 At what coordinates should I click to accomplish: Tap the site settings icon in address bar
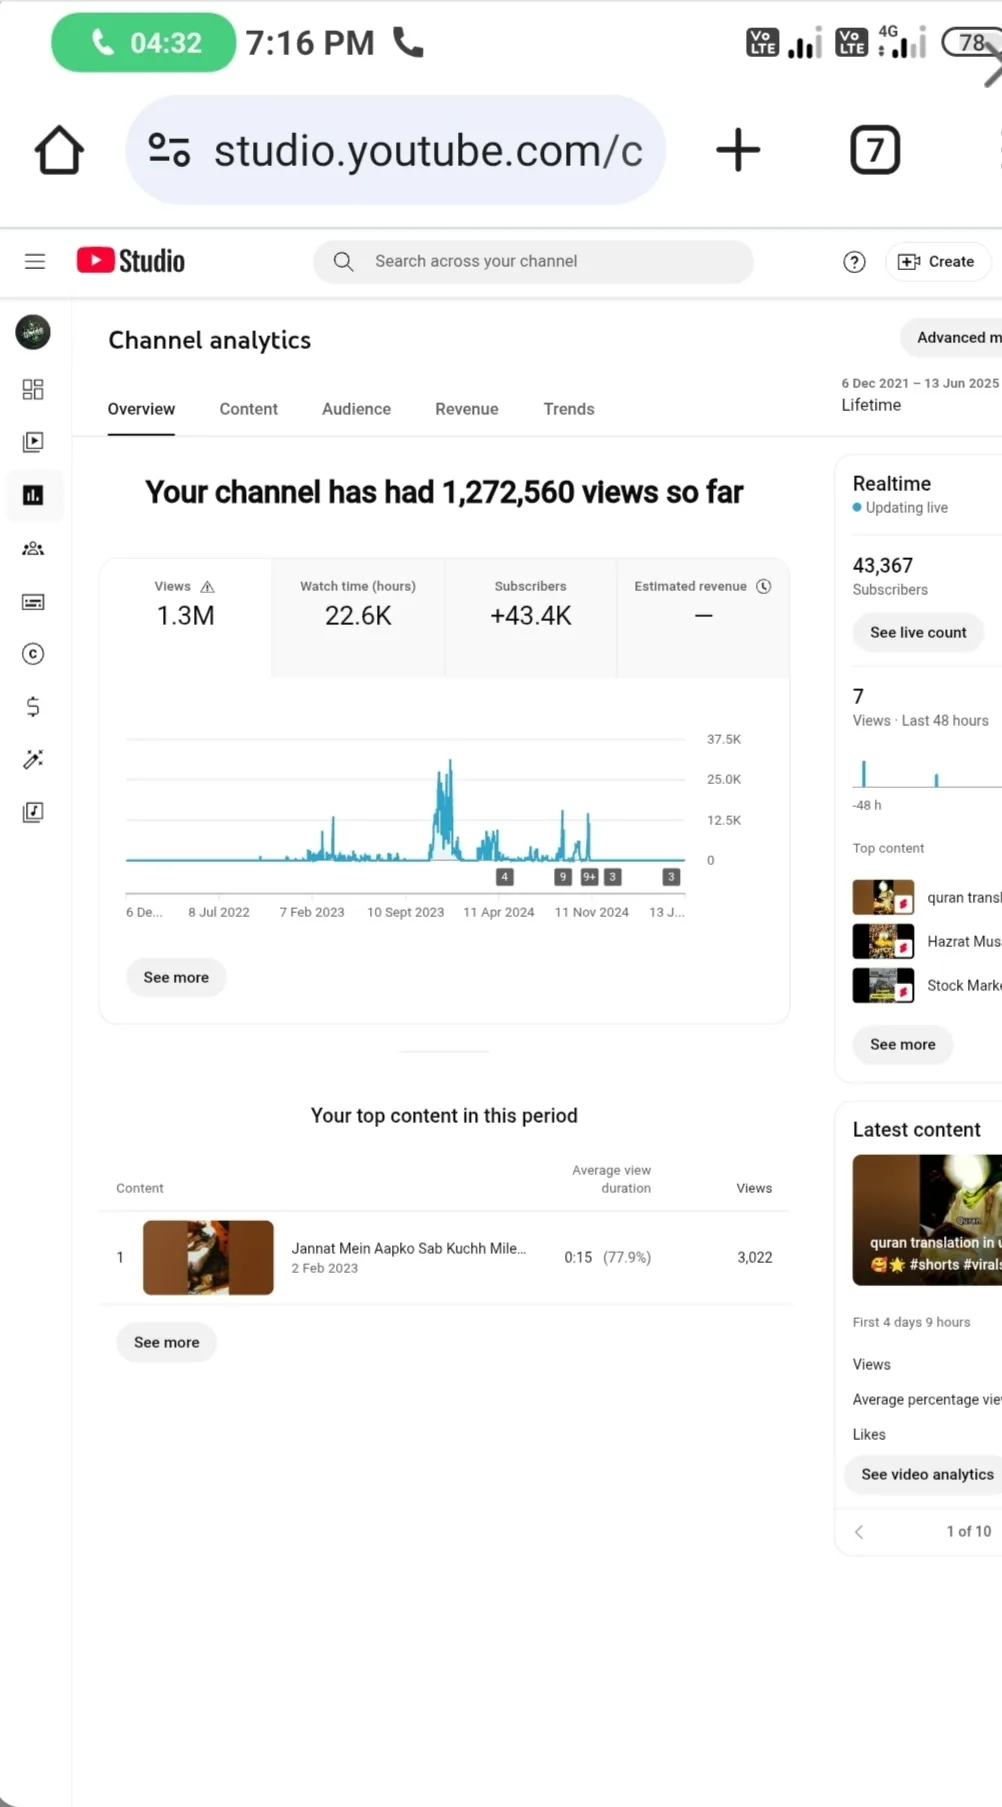[169, 150]
